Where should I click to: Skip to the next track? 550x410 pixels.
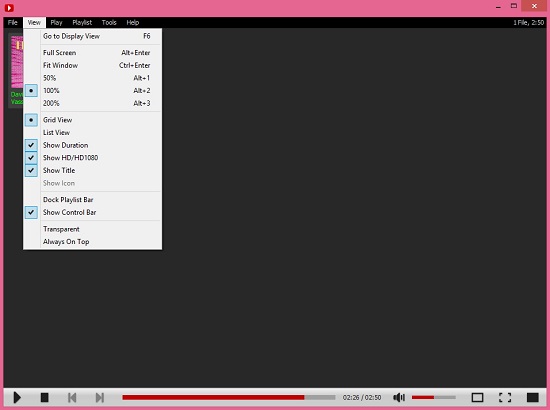100,397
